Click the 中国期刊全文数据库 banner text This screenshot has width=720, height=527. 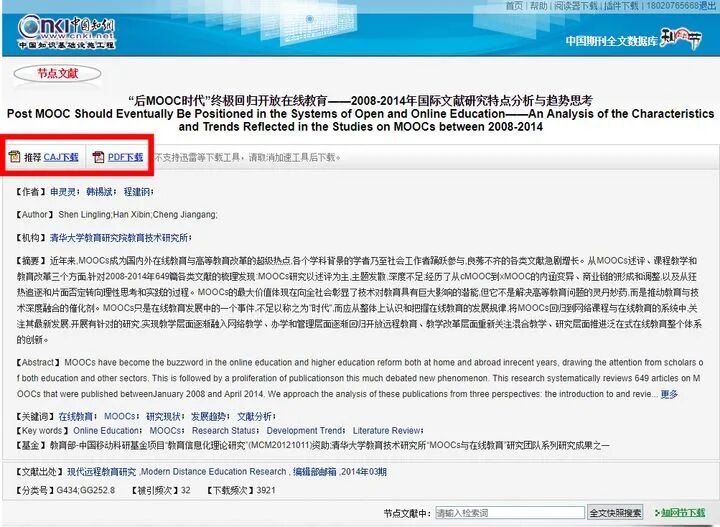click(x=612, y=41)
